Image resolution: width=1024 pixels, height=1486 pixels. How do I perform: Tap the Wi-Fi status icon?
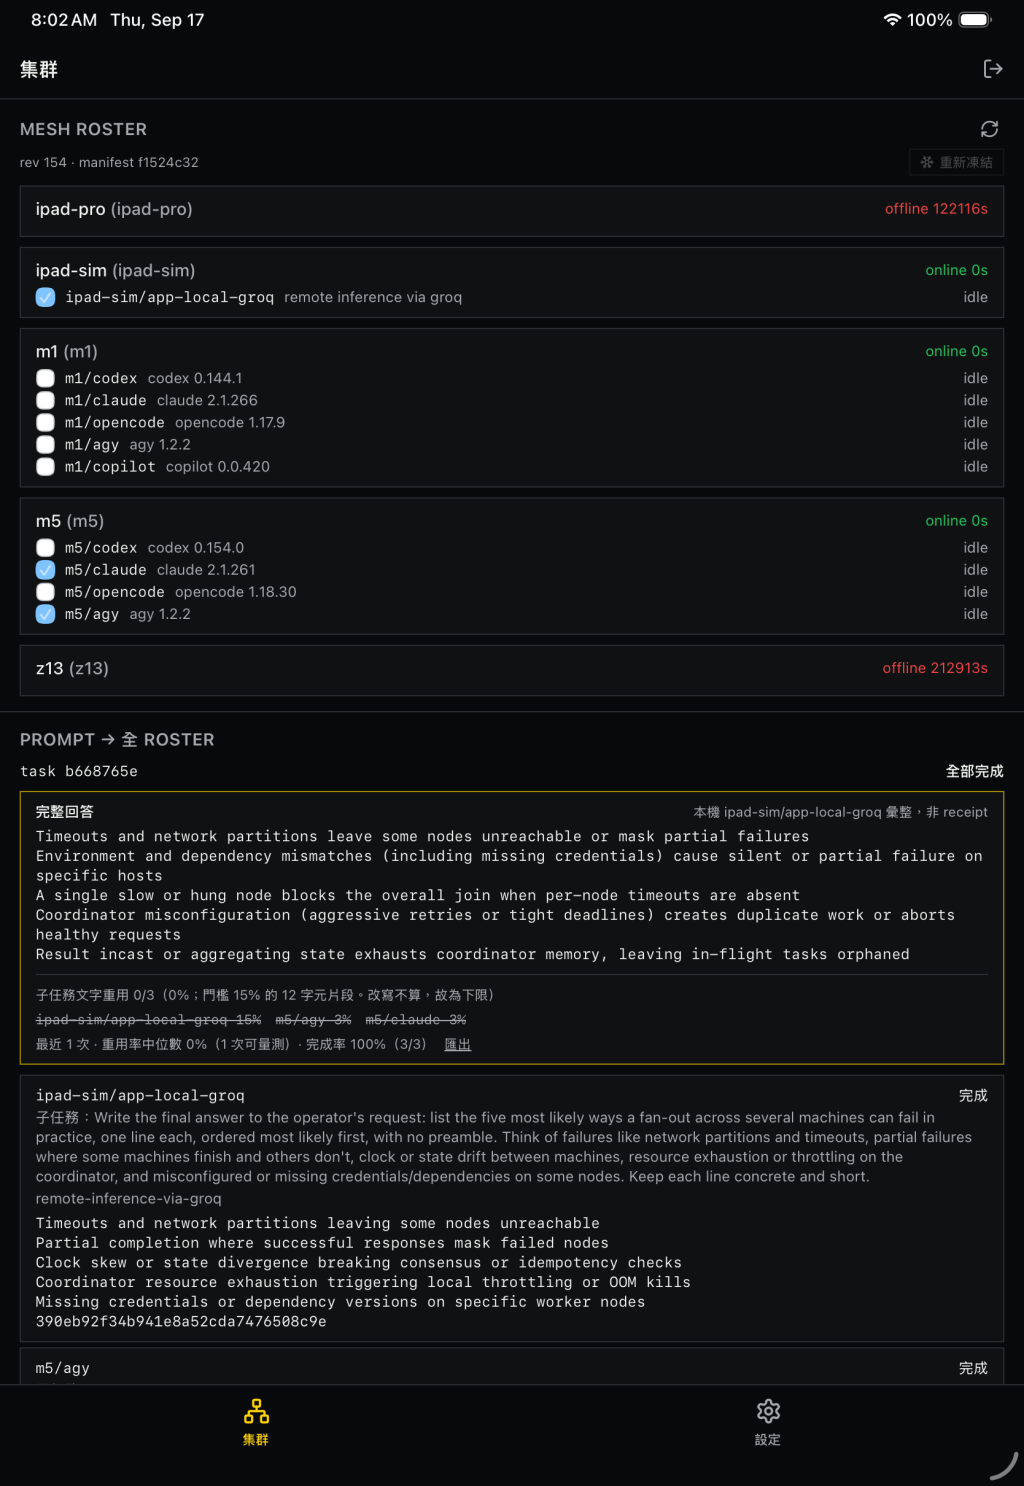point(892,20)
